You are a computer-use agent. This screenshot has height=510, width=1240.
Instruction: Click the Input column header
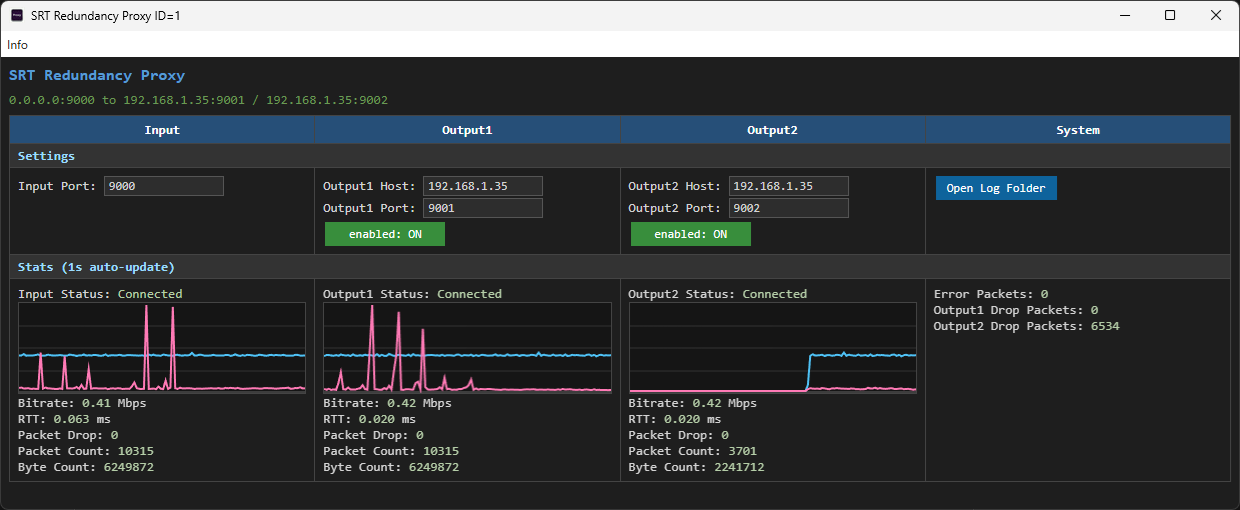click(162, 130)
